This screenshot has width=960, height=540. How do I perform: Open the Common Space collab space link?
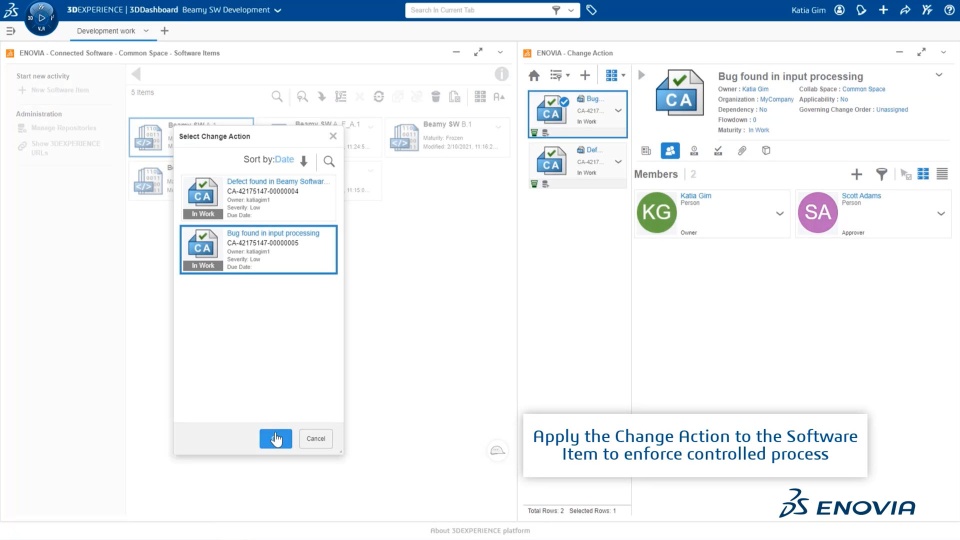tap(863, 89)
